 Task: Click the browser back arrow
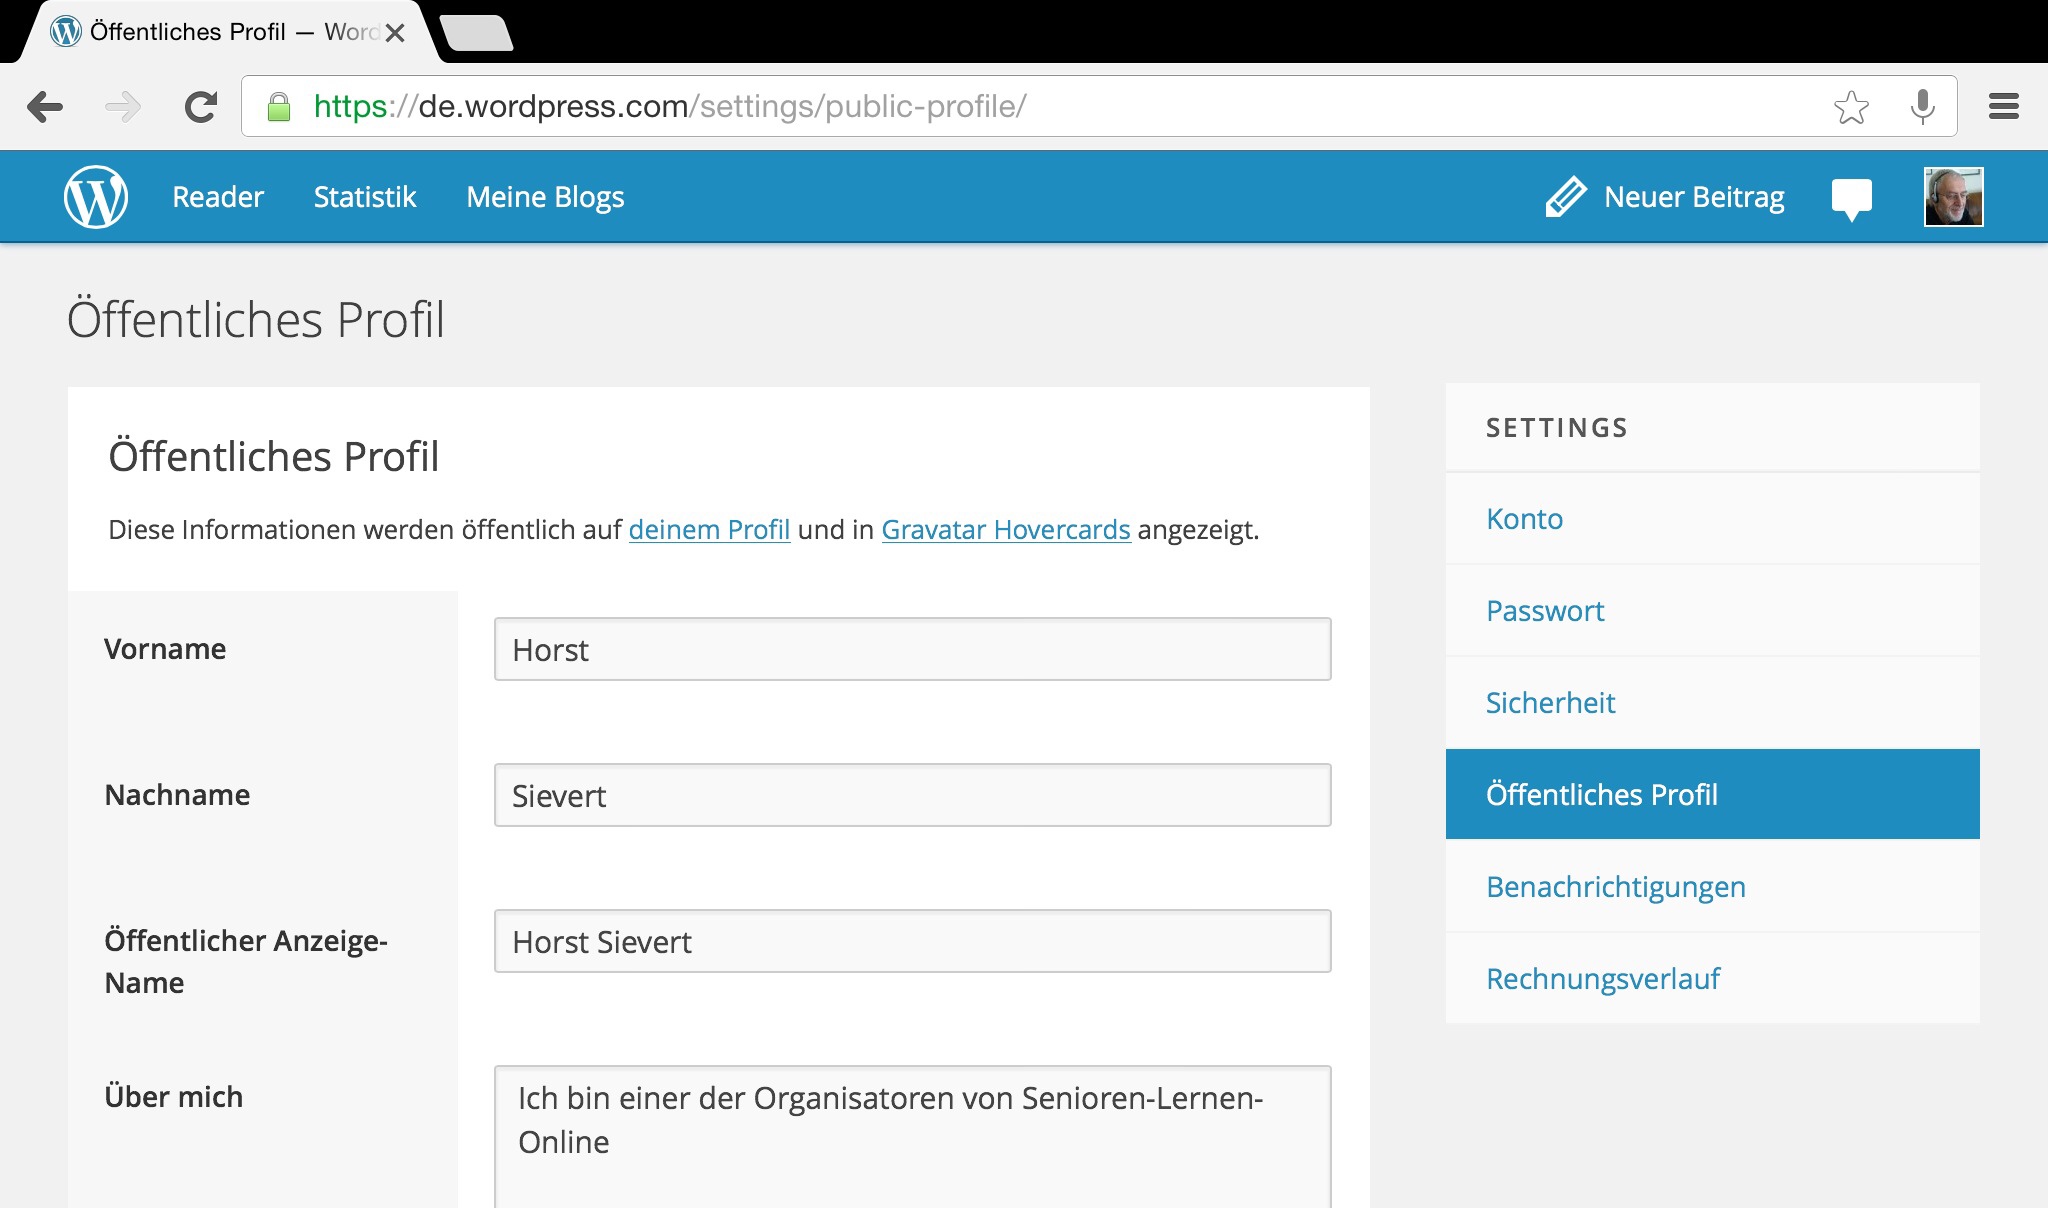45,107
